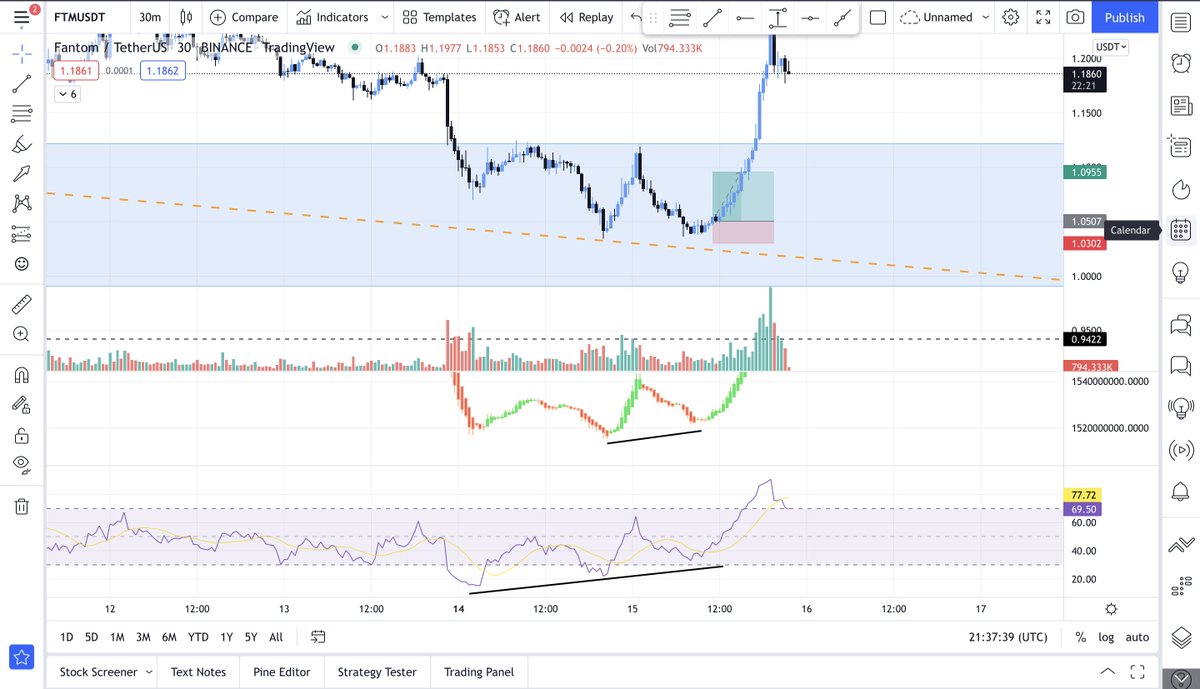Click the Publish button
1200x689 pixels.
pos(1125,17)
